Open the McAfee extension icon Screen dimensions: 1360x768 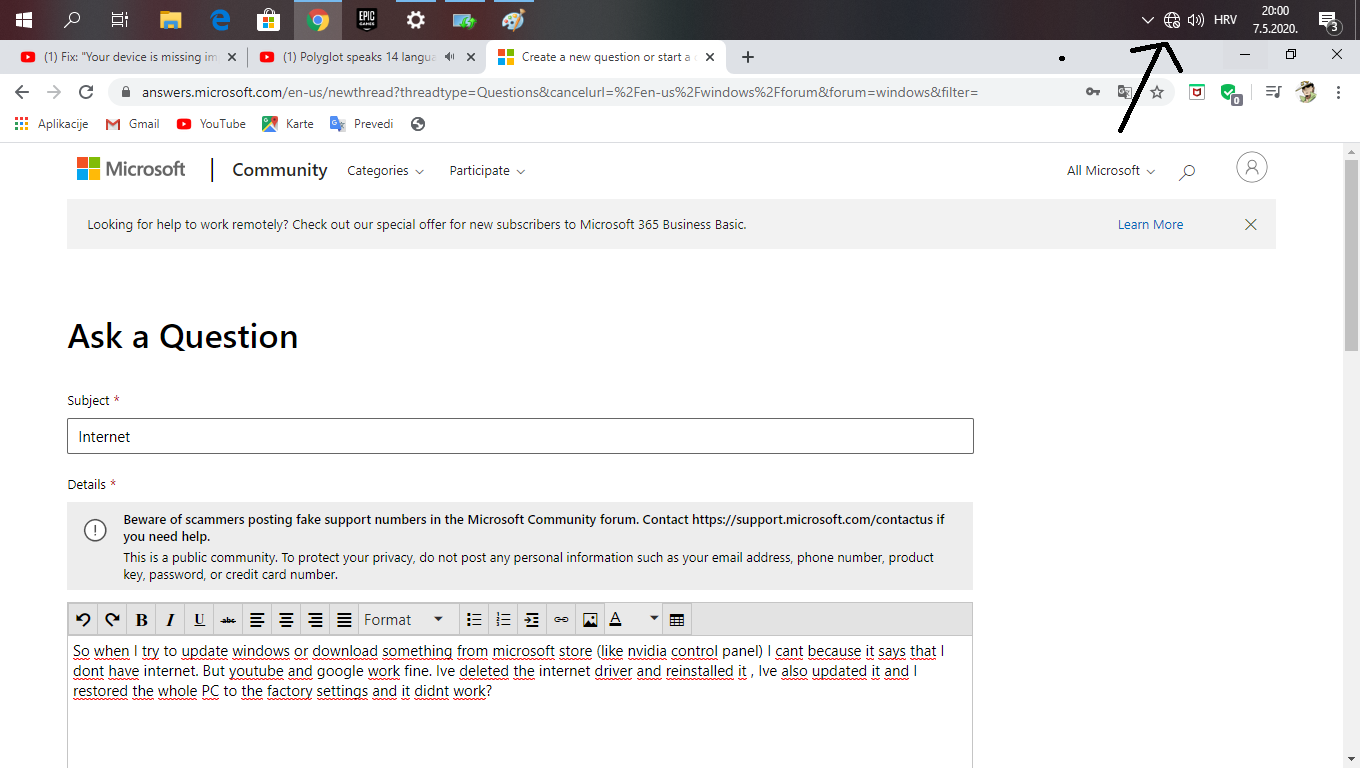point(1196,92)
